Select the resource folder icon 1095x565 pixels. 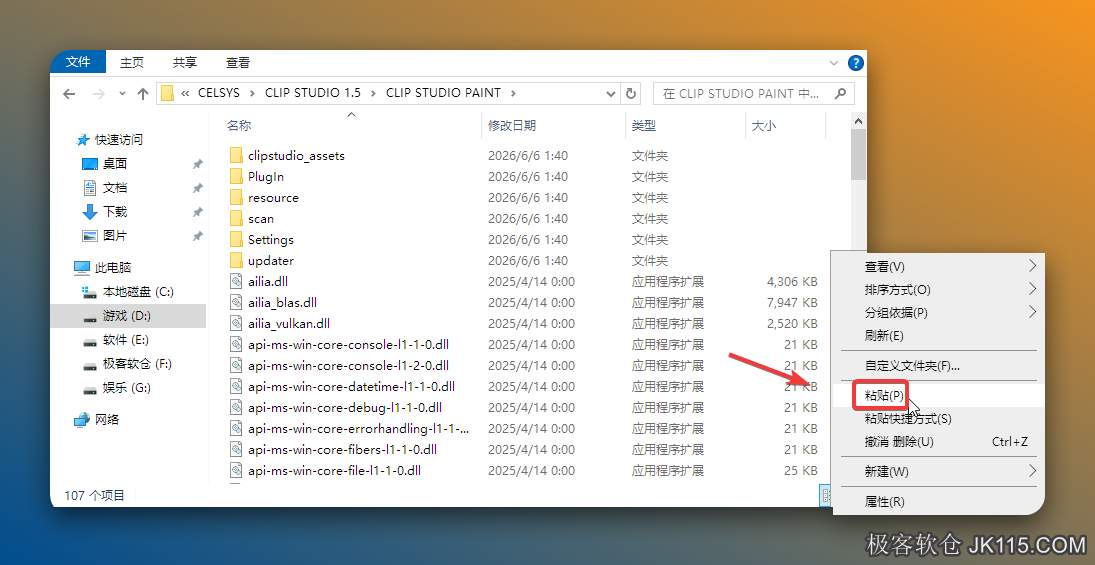[x=236, y=197]
